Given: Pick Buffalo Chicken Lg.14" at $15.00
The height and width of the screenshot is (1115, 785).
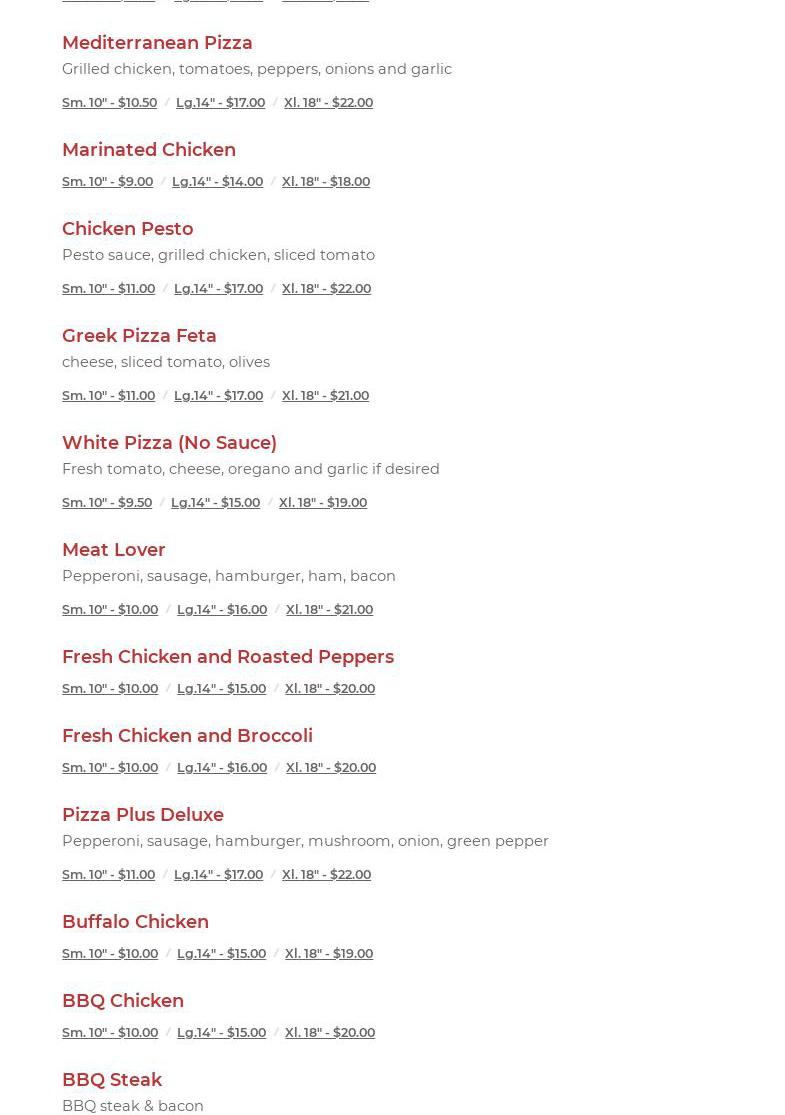Looking at the screenshot, I should [x=221, y=953].
